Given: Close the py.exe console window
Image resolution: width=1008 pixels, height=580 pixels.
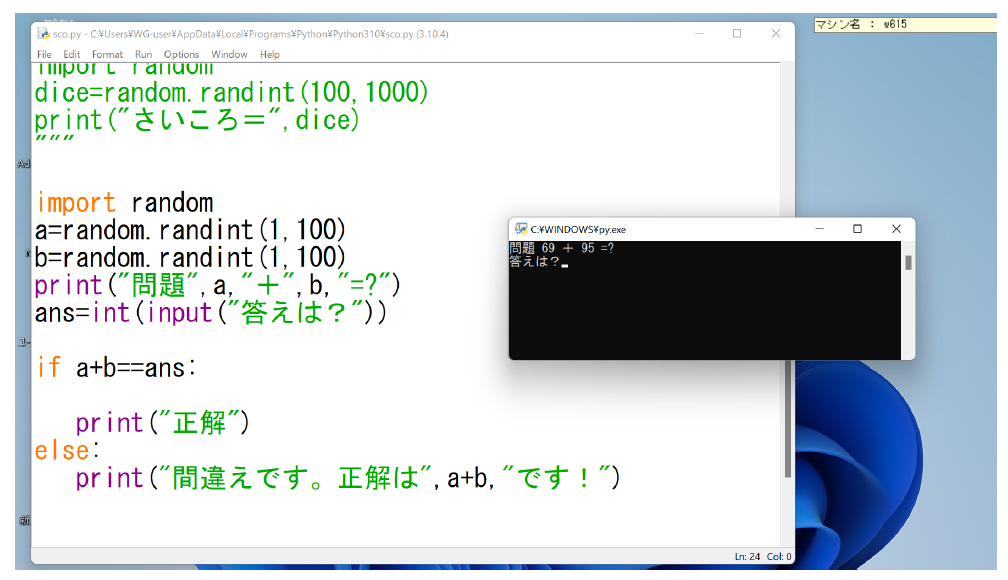Looking at the screenshot, I should click(x=896, y=229).
